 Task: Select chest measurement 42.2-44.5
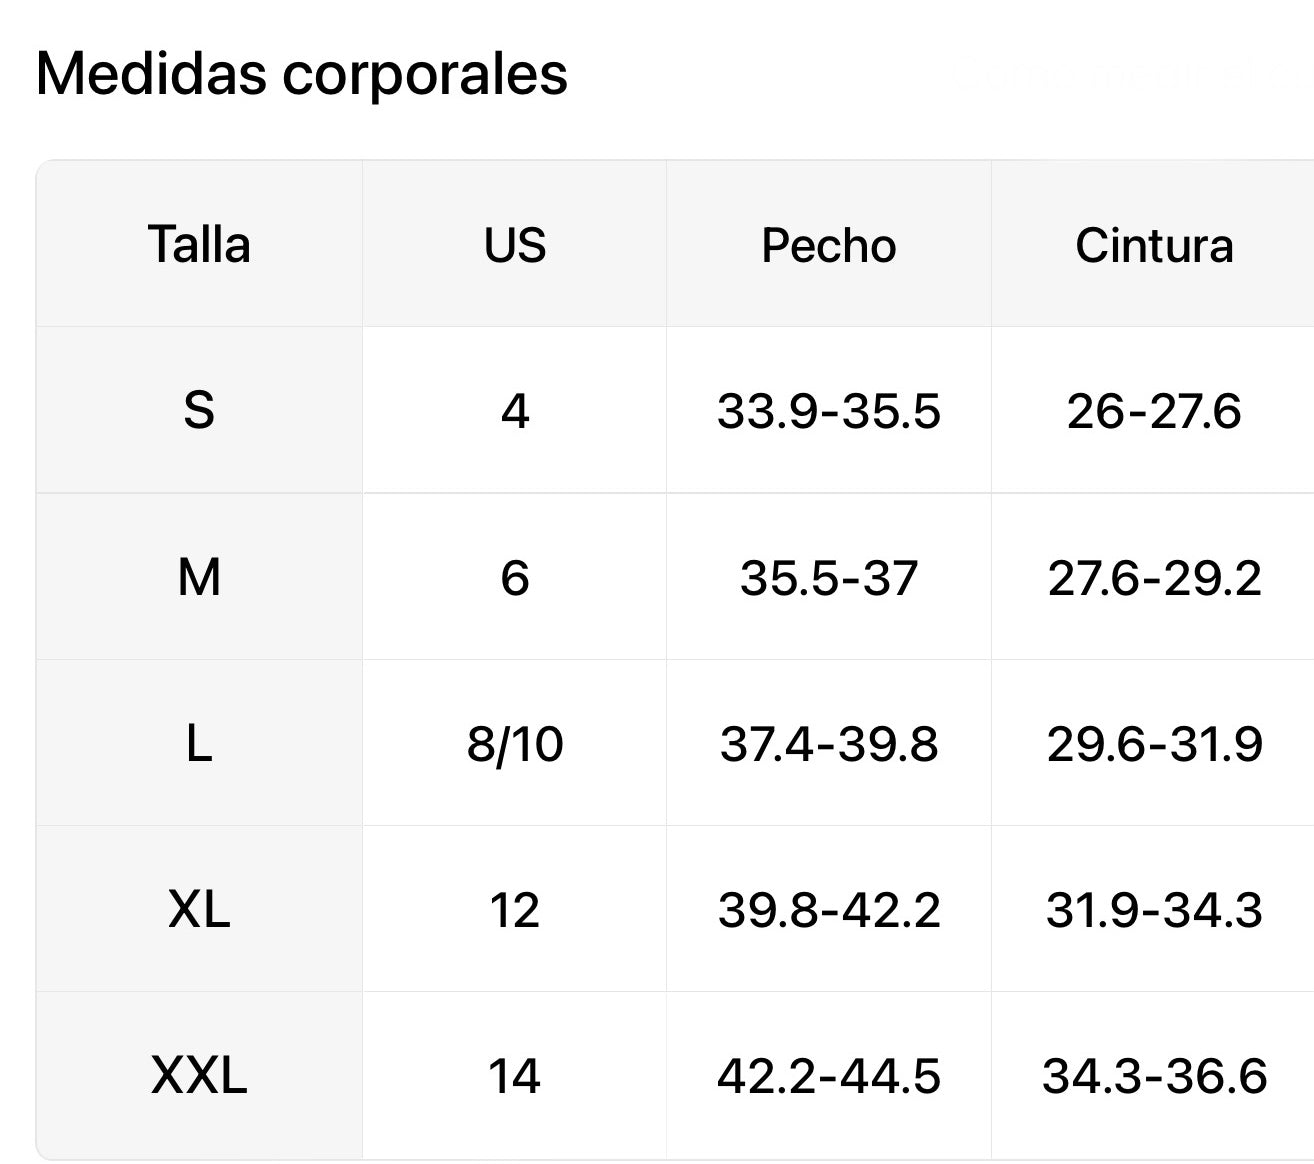pyautogui.click(x=829, y=1076)
